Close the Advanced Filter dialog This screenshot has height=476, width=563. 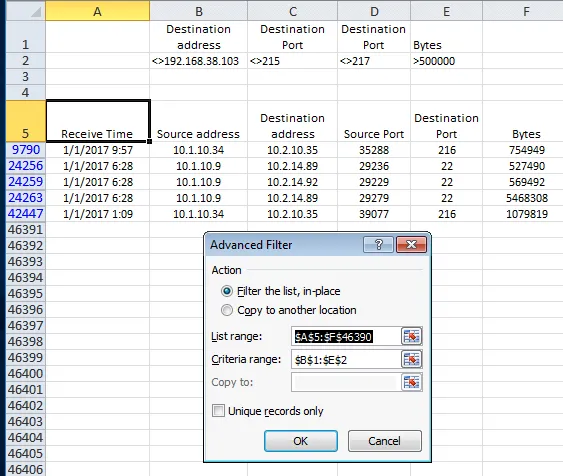click(411, 244)
